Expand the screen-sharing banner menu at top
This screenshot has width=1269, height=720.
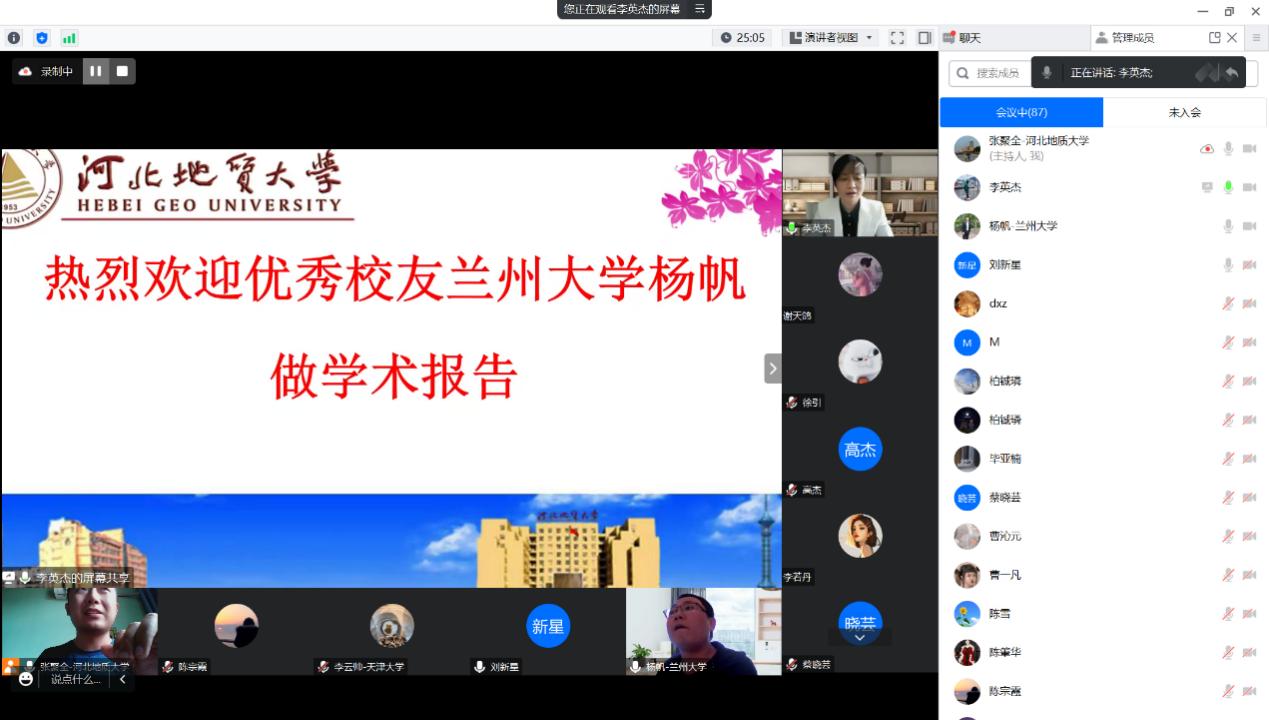(x=700, y=9)
